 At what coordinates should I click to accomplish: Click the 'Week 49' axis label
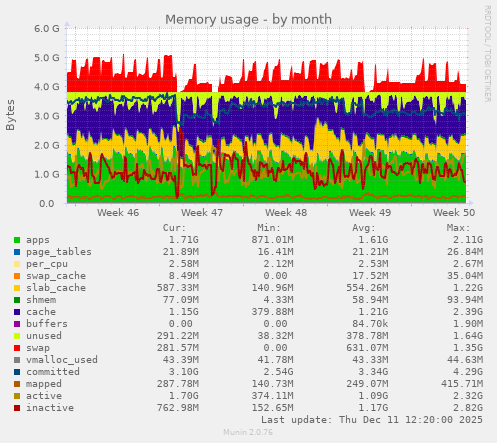(370, 213)
